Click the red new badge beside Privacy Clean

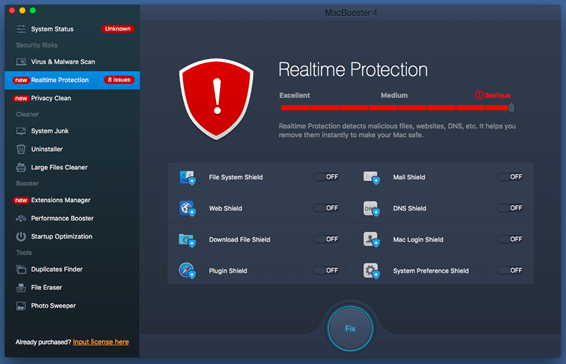pyautogui.click(x=21, y=98)
